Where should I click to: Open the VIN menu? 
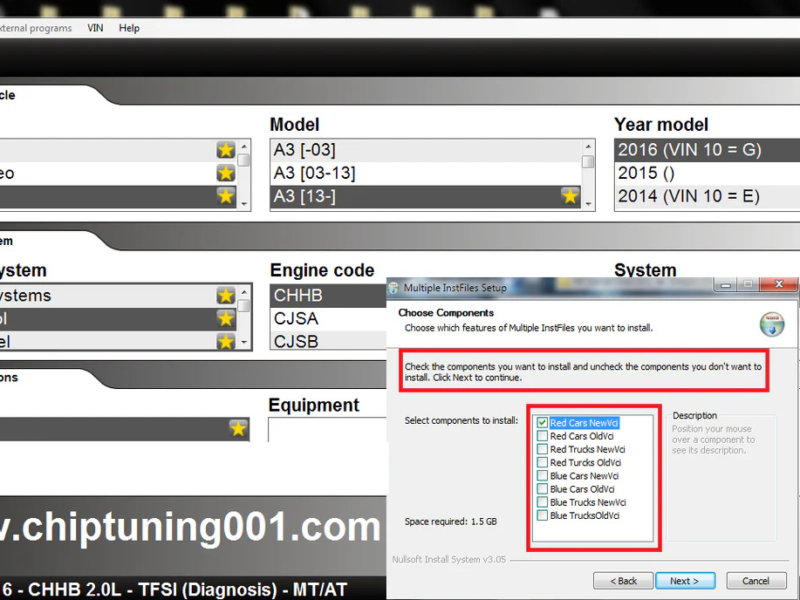95,28
